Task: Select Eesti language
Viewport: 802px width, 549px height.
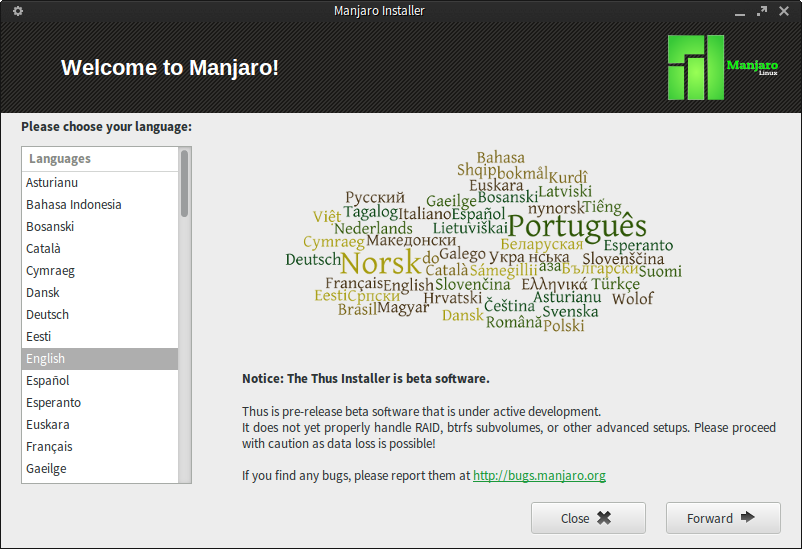Action: (x=100, y=337)
